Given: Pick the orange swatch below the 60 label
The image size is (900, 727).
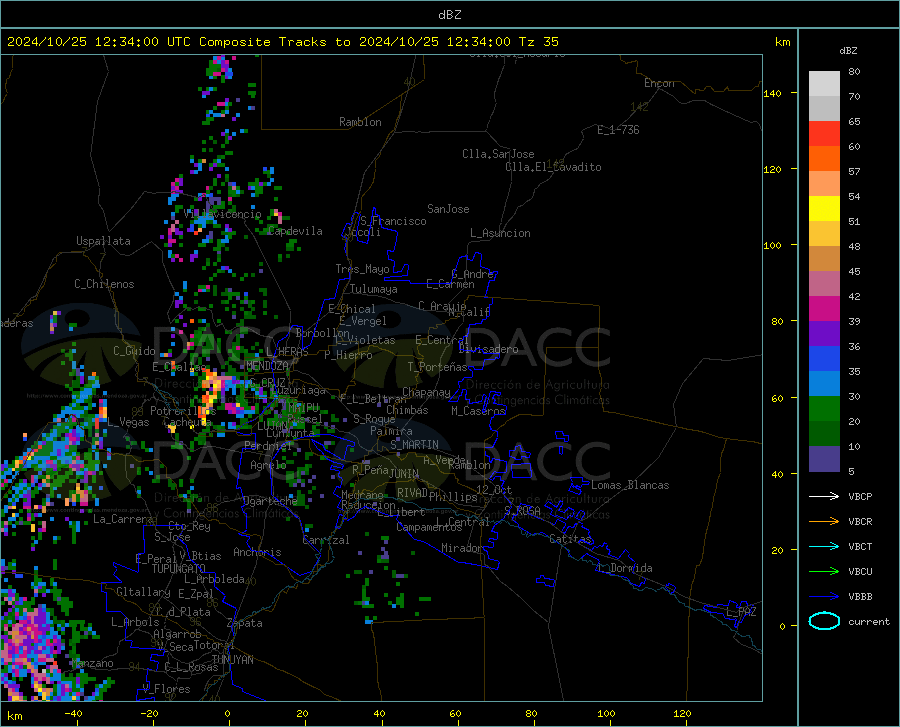Looking at the screenshot, I should [824, 159].
